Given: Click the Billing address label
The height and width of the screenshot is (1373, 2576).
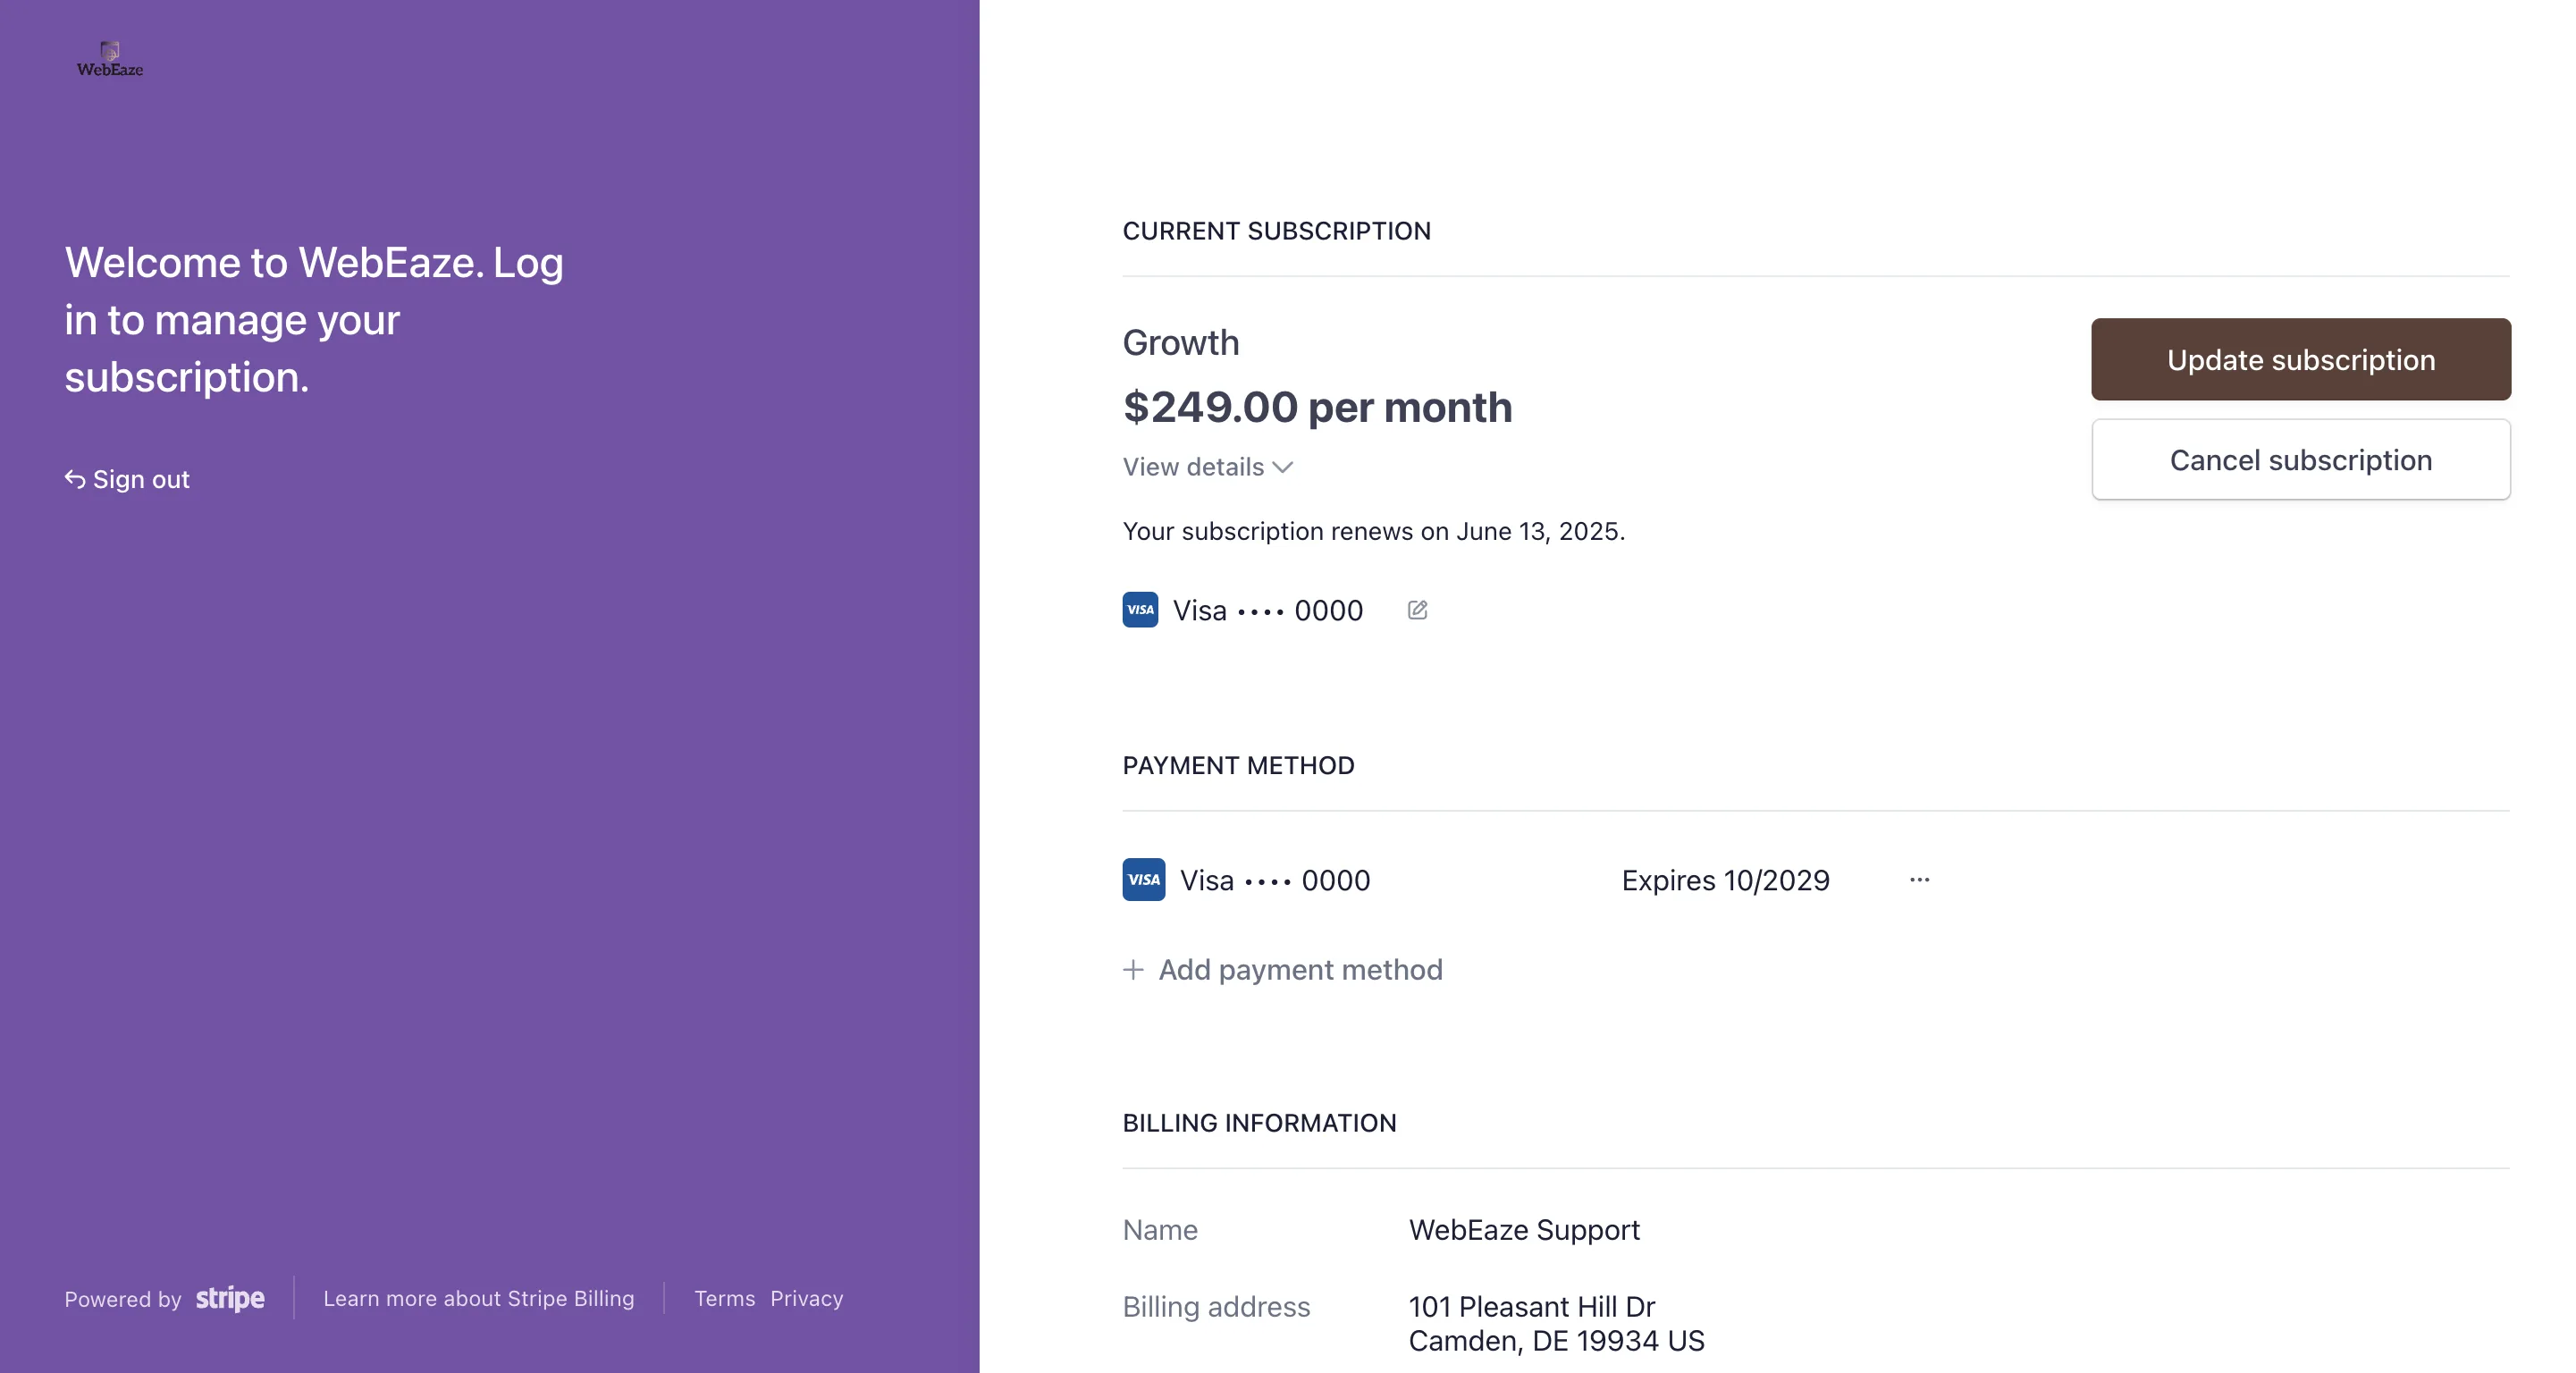Looking at the screenshot, I should 1216,1306.
